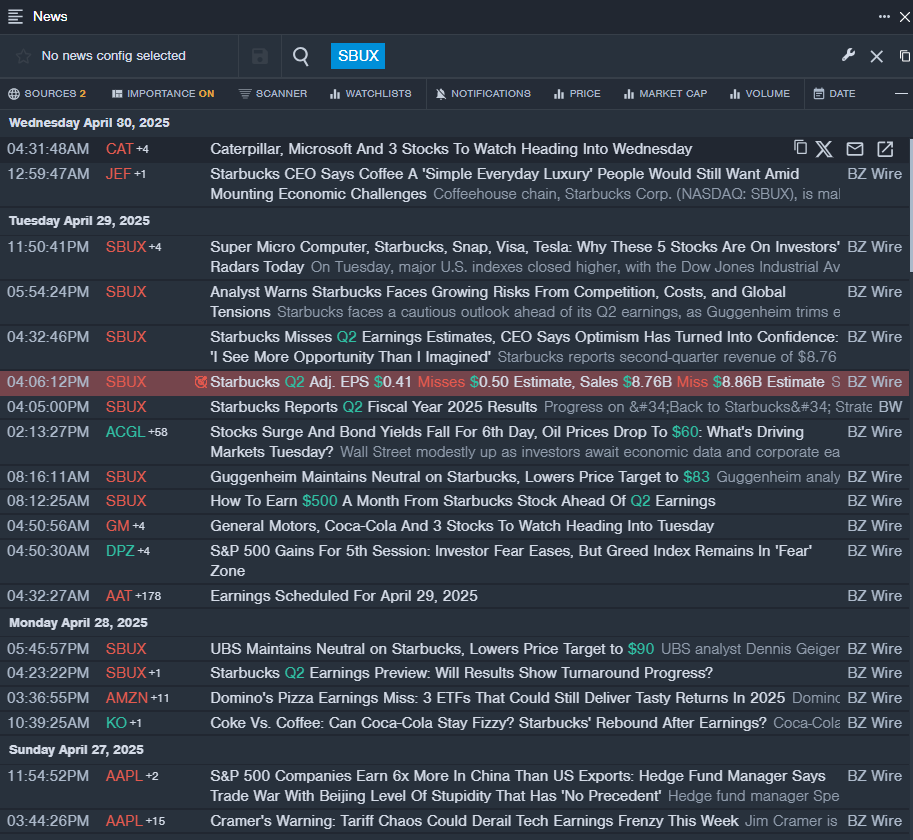The width and height of the screenshot is (913, 840).
Task: Open 'Domino's Pizza Earnings Miss' headline
Action: click(x=498, y=697)
